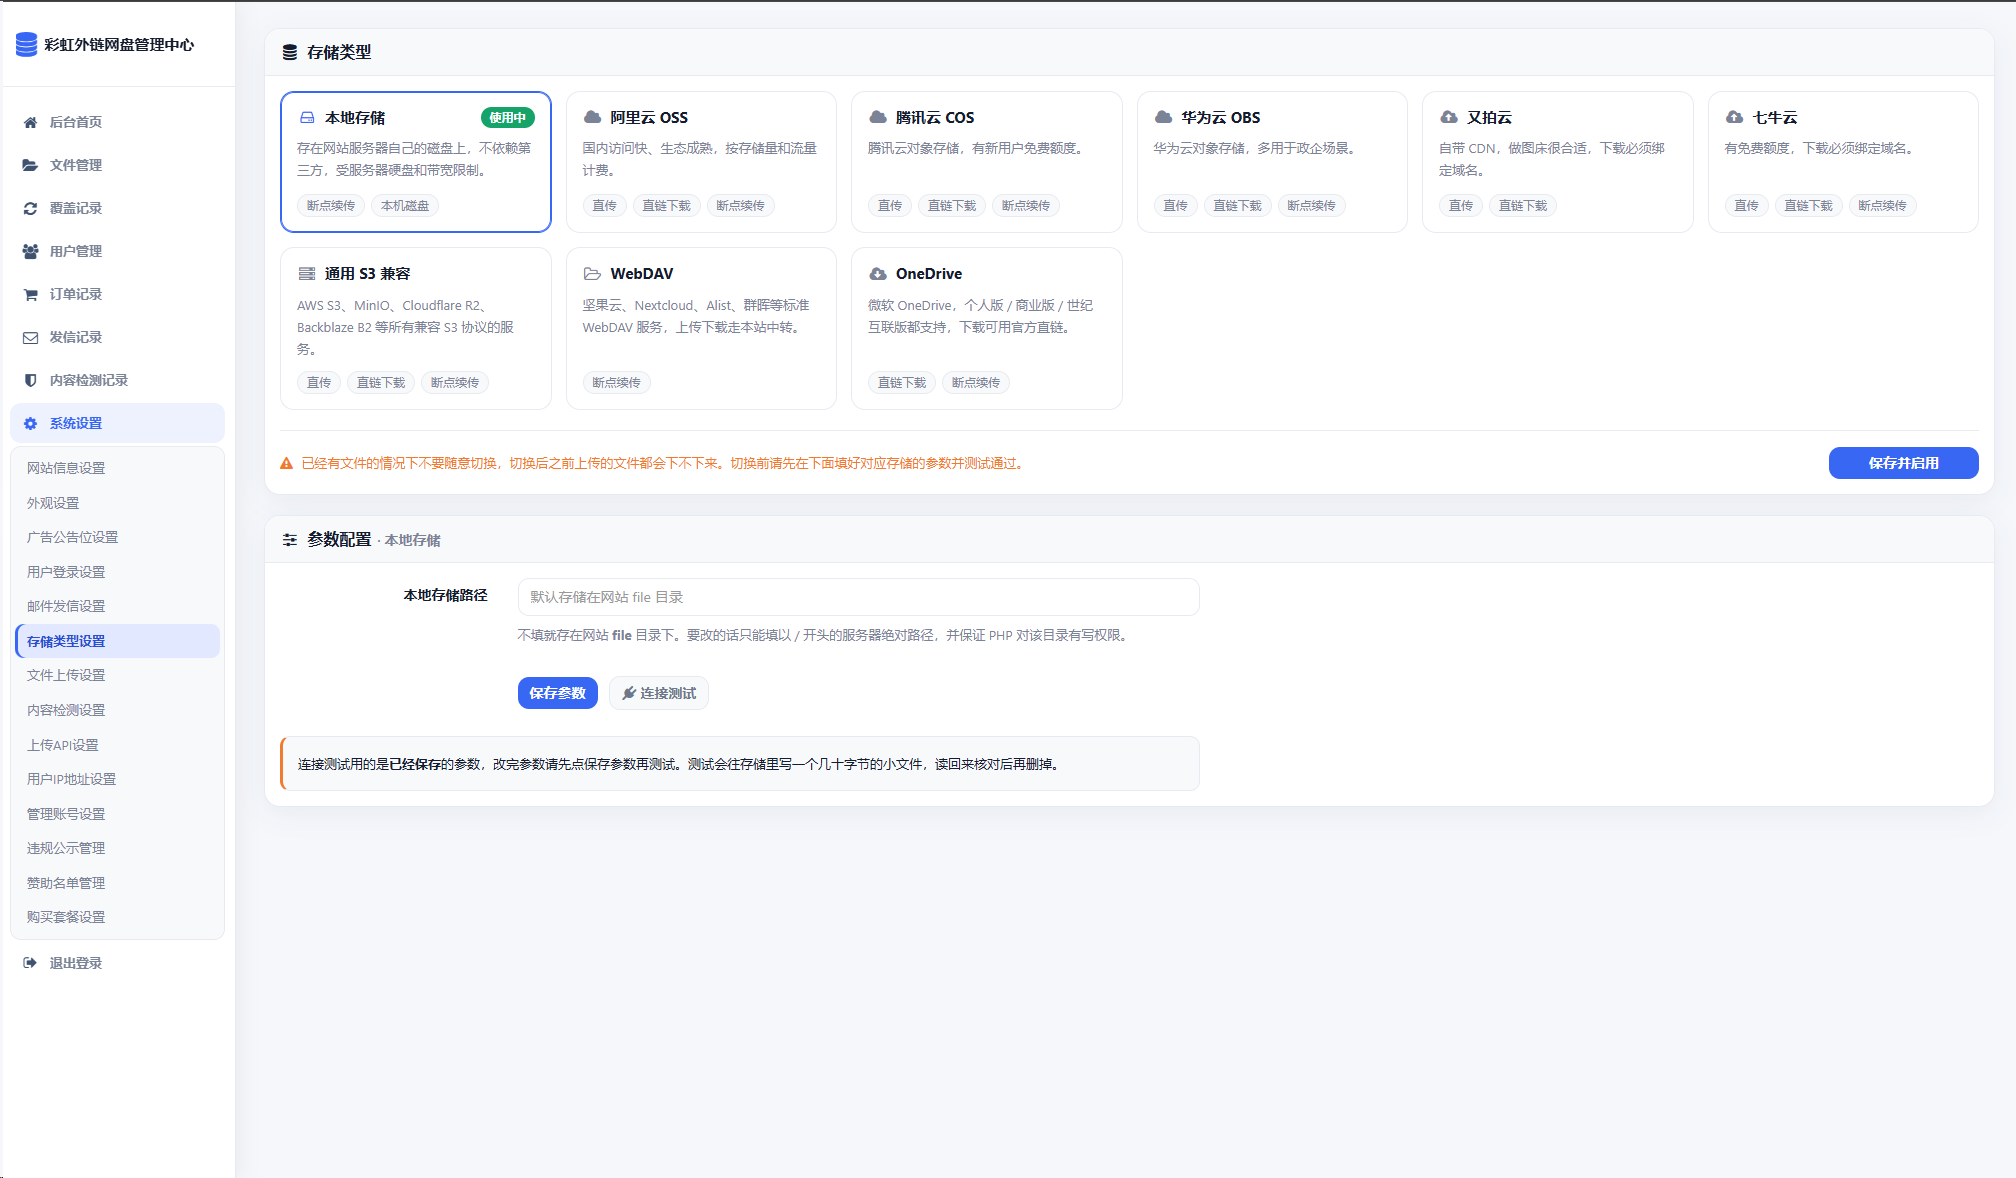Choose 阿里云 OSS storage type

click(x=701, y=162)
